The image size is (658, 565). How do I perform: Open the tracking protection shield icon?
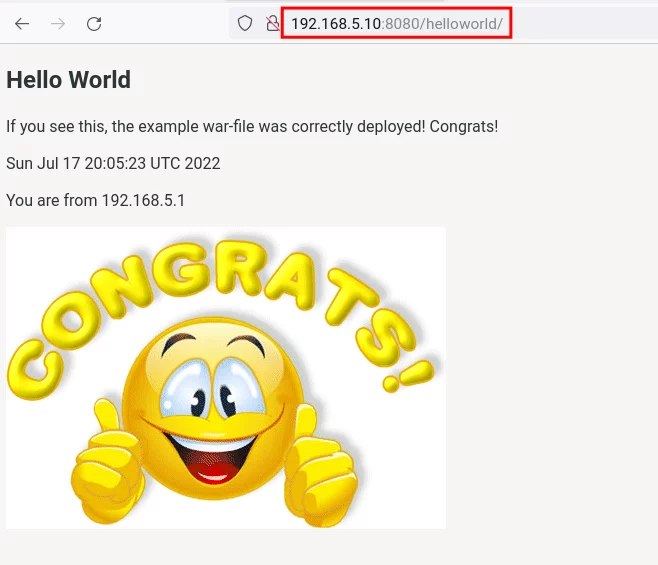pos(245,24)
